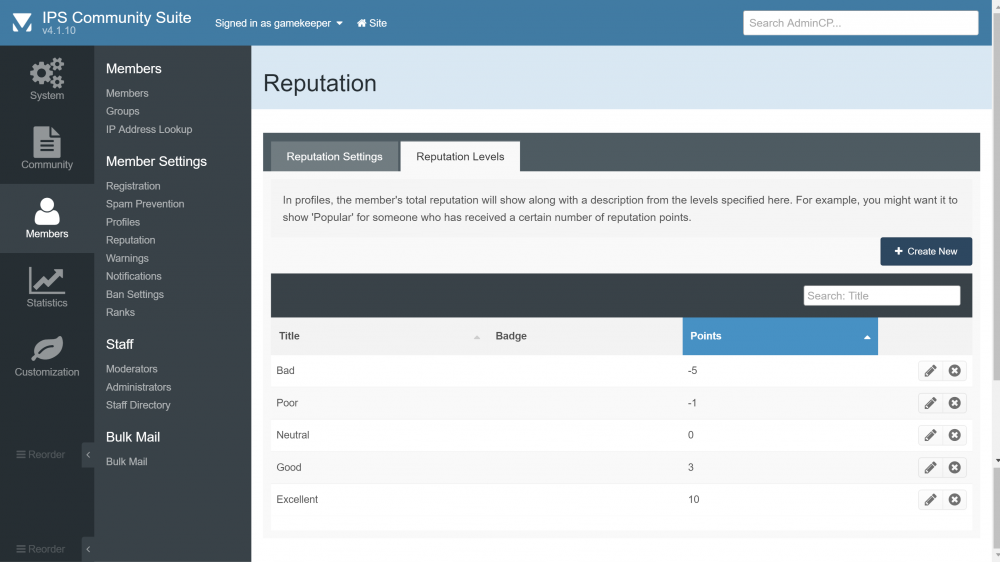The image size is (1000, 562).
Task: Sort table by Title column
Action: (379, 336)
